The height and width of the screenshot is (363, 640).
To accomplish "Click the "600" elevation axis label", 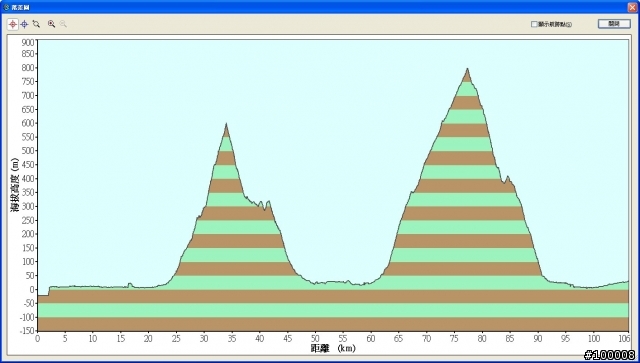I will [x=28, y=123].
